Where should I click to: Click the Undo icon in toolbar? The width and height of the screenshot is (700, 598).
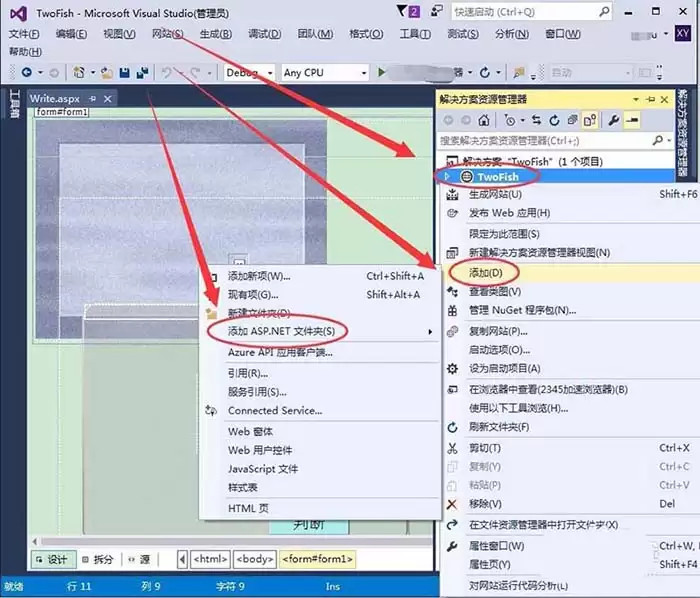167,73
